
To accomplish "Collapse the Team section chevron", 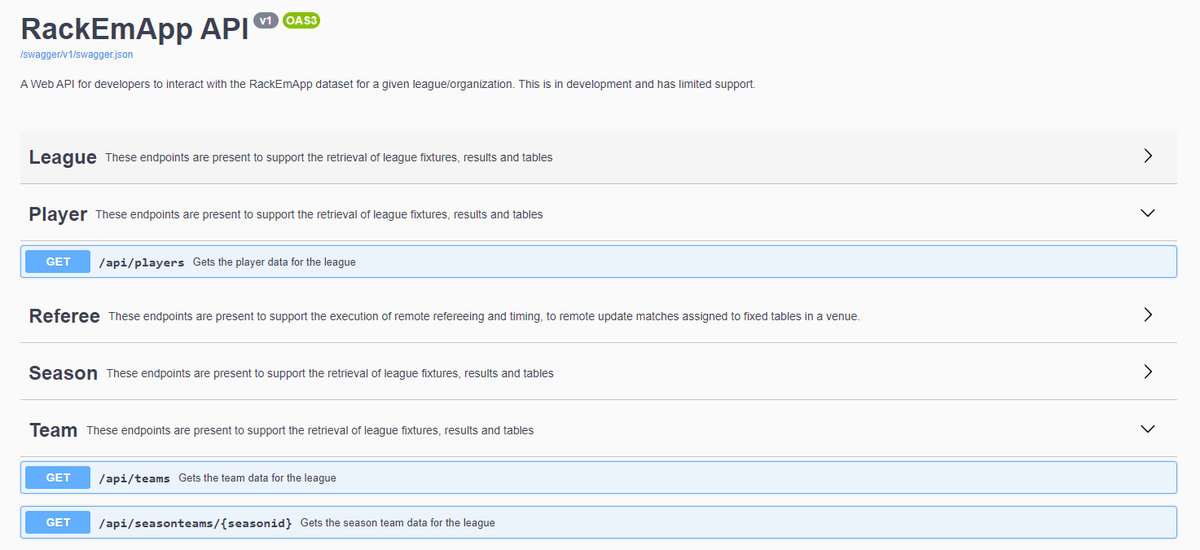I will click(x=1148, y=429).
